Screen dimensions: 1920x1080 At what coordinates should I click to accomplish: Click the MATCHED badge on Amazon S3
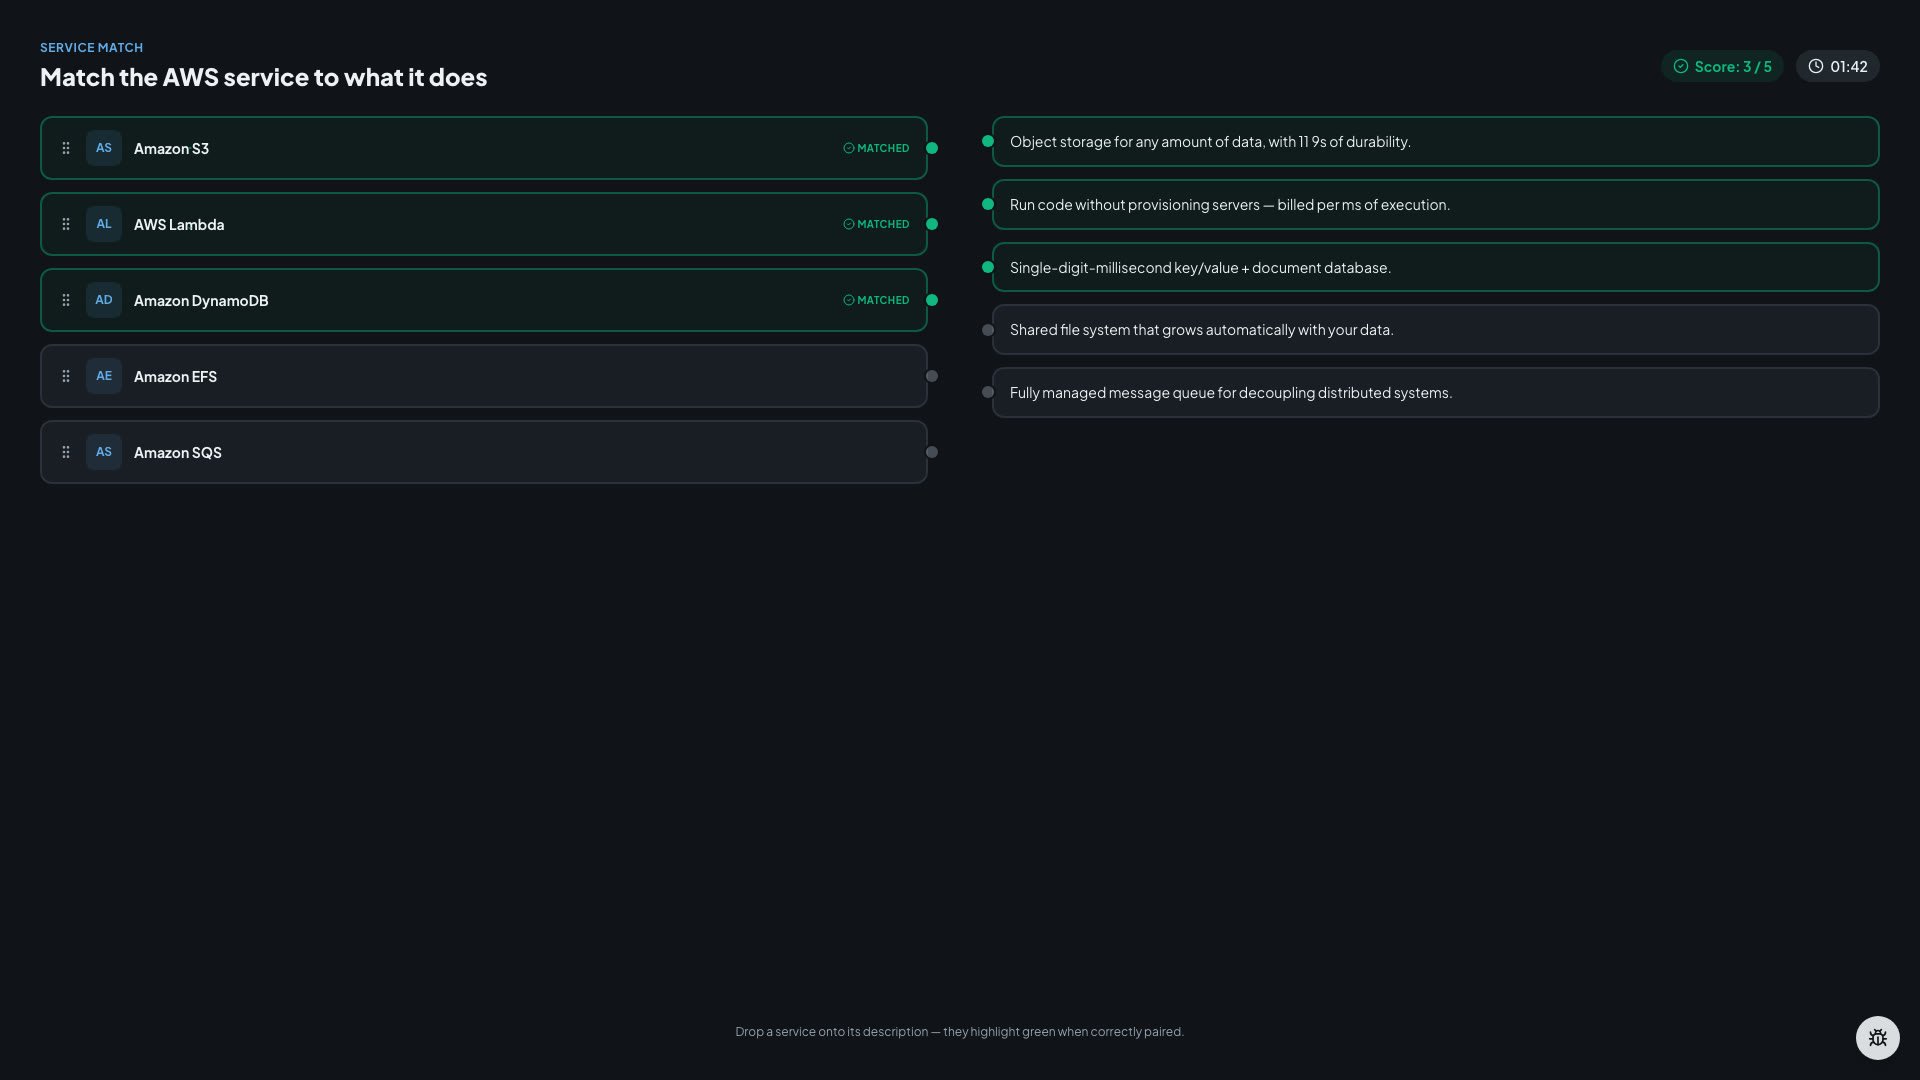876,148
